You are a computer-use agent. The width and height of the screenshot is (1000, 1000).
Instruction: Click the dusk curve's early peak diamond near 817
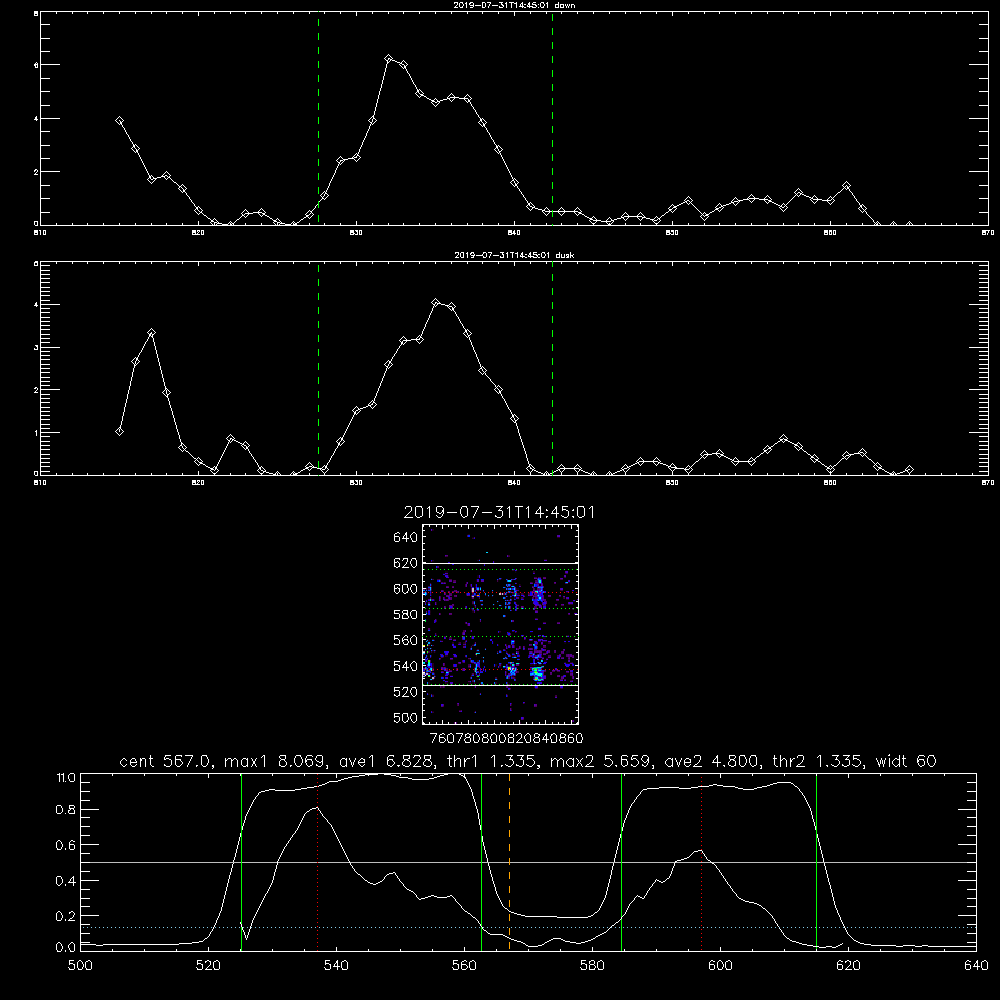151,333
